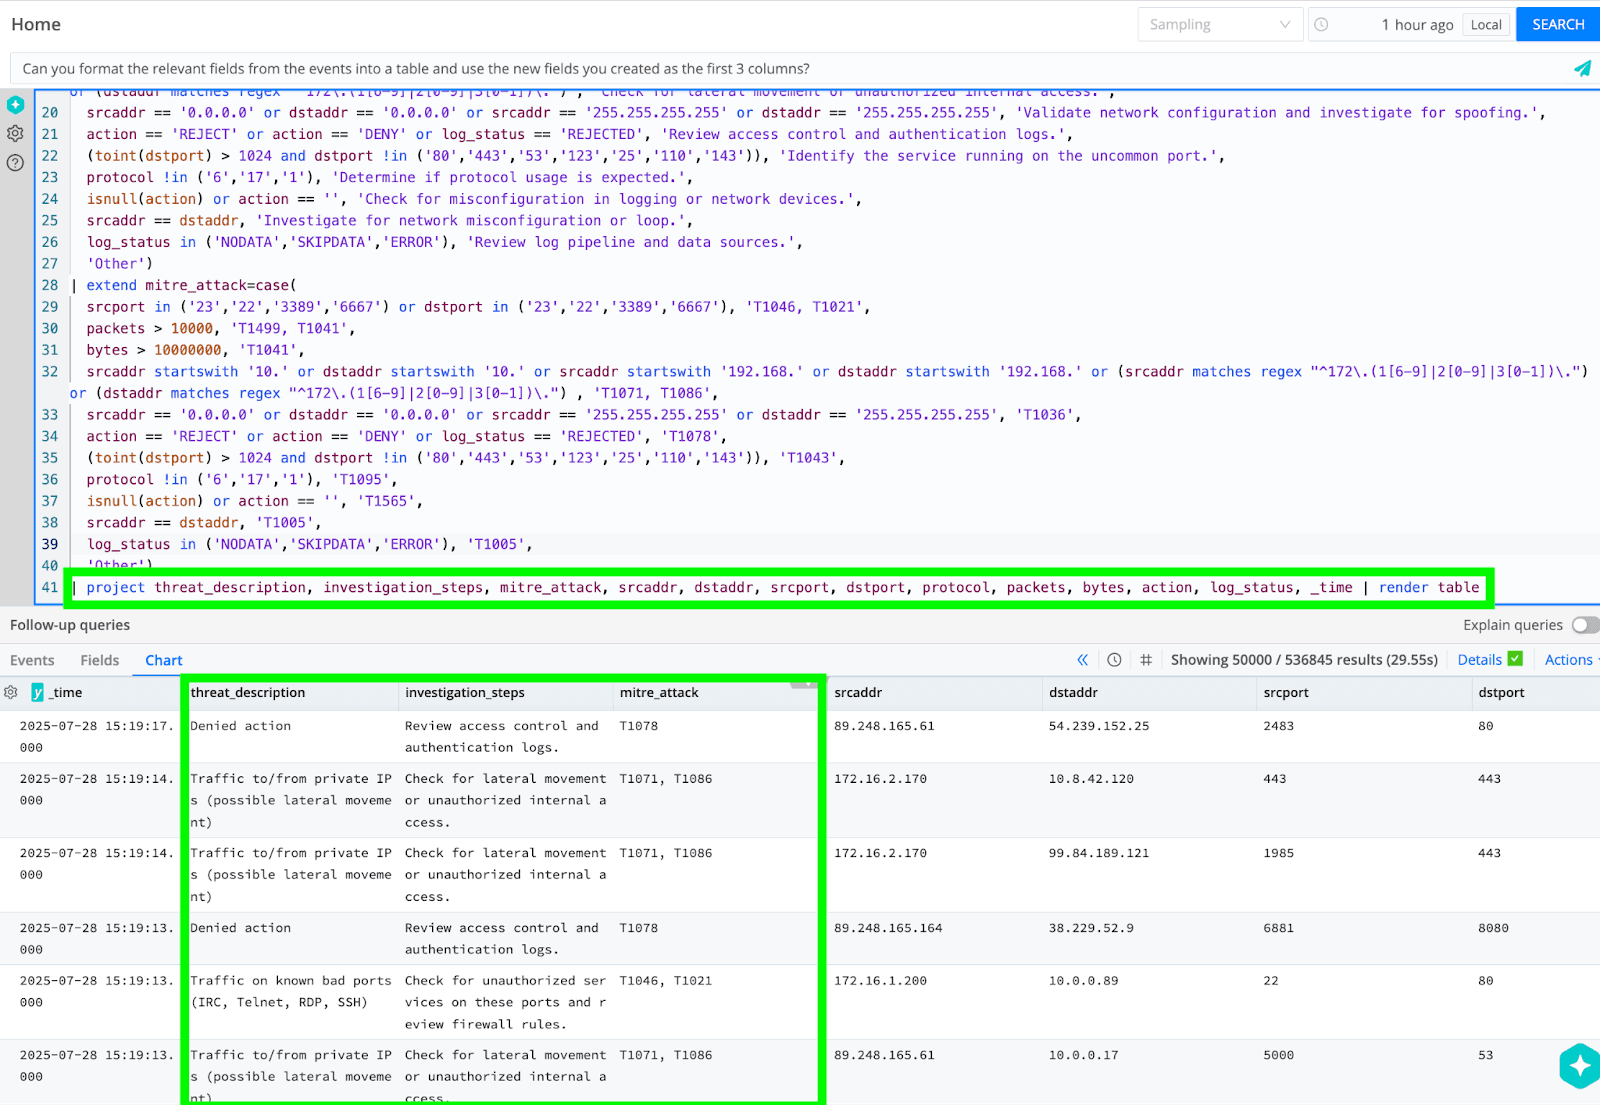Send the prompt with paper plane icon
The width and height of the screenshot is (1600, 1105).
click(x=1582, y=69)
